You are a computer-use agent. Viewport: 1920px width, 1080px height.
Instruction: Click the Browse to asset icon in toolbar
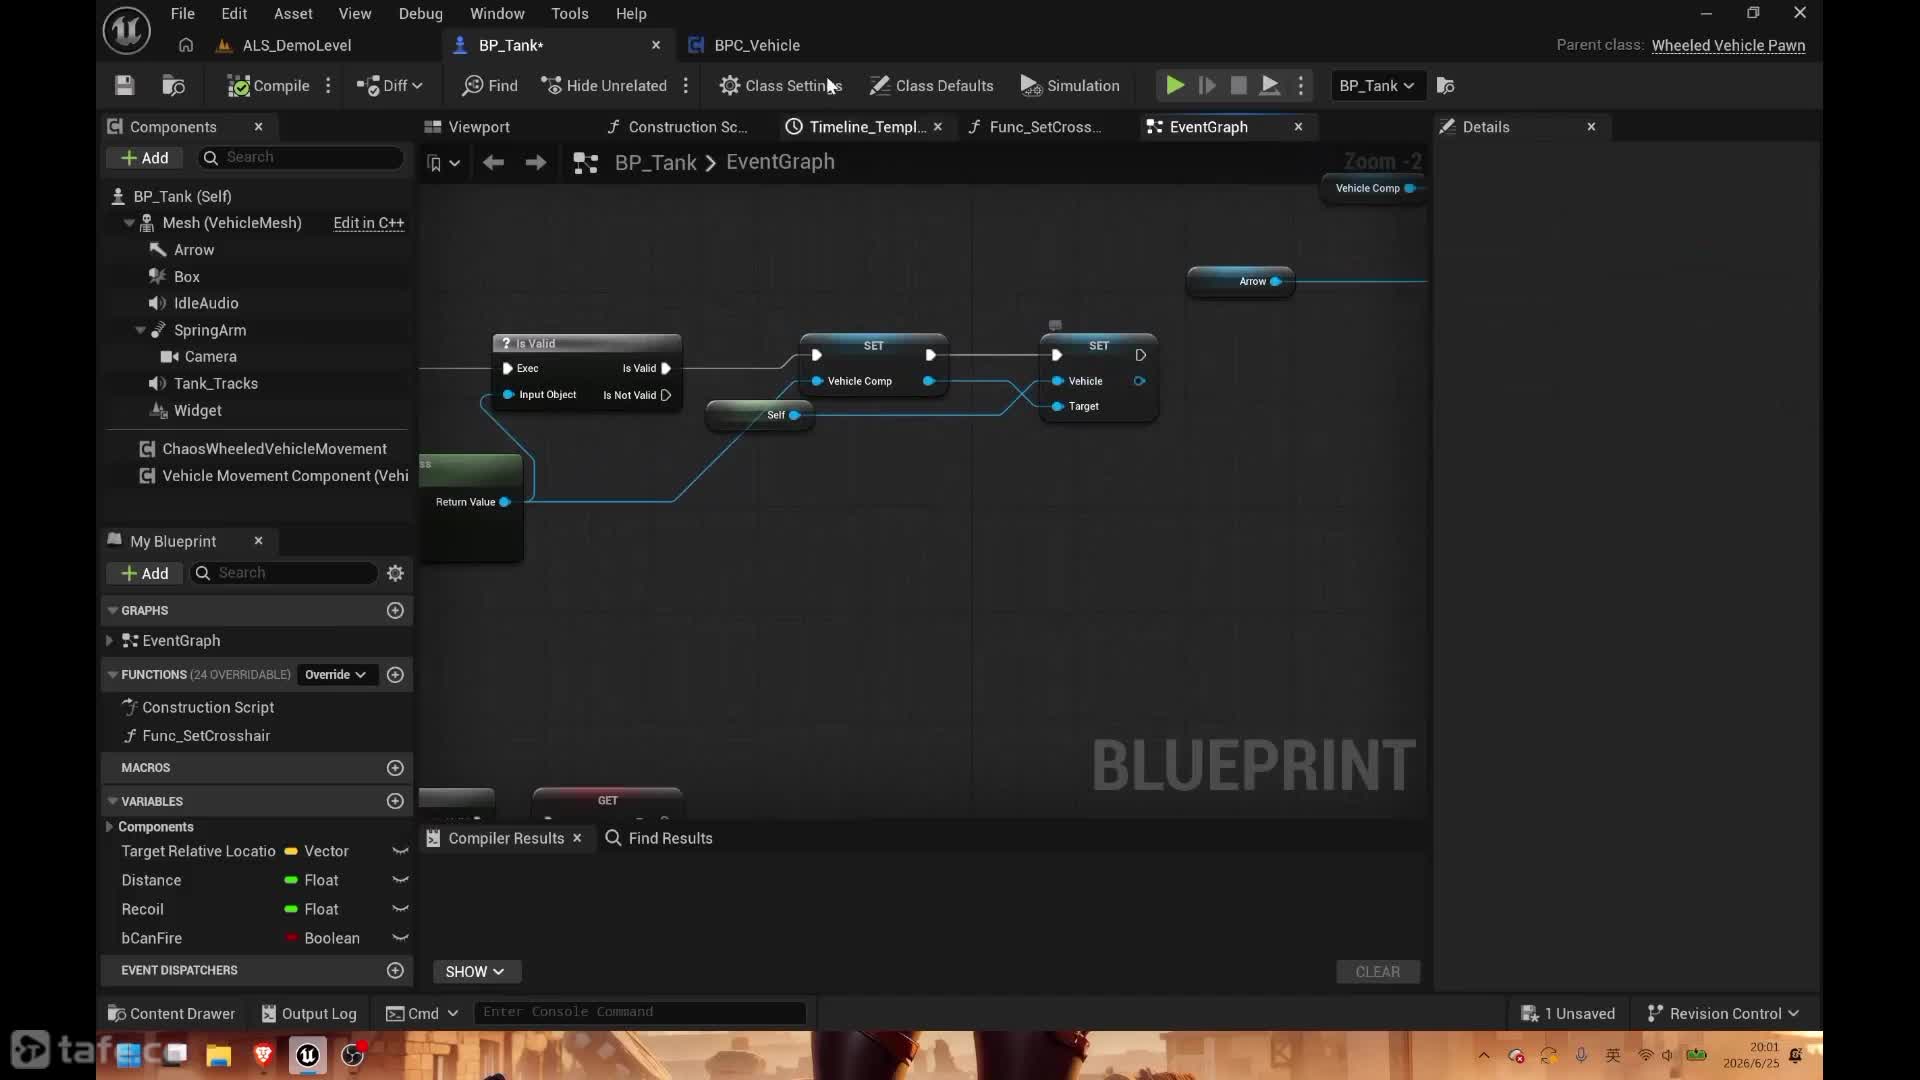click(174, 86)
